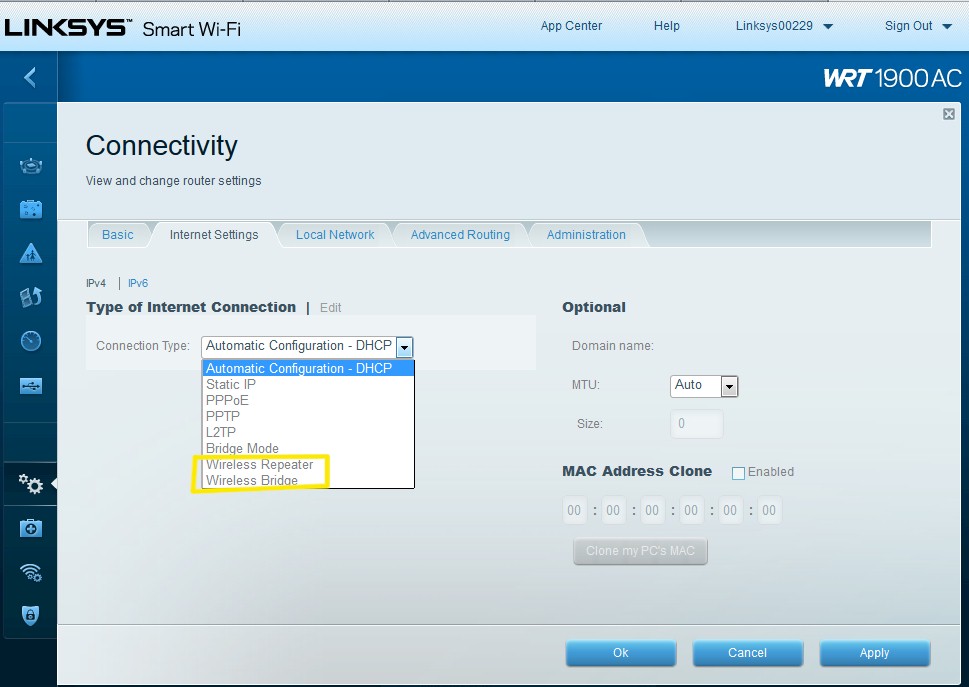Click the Cancel button
This screenshot has height=687, width=969.
[x=747, y=653]
